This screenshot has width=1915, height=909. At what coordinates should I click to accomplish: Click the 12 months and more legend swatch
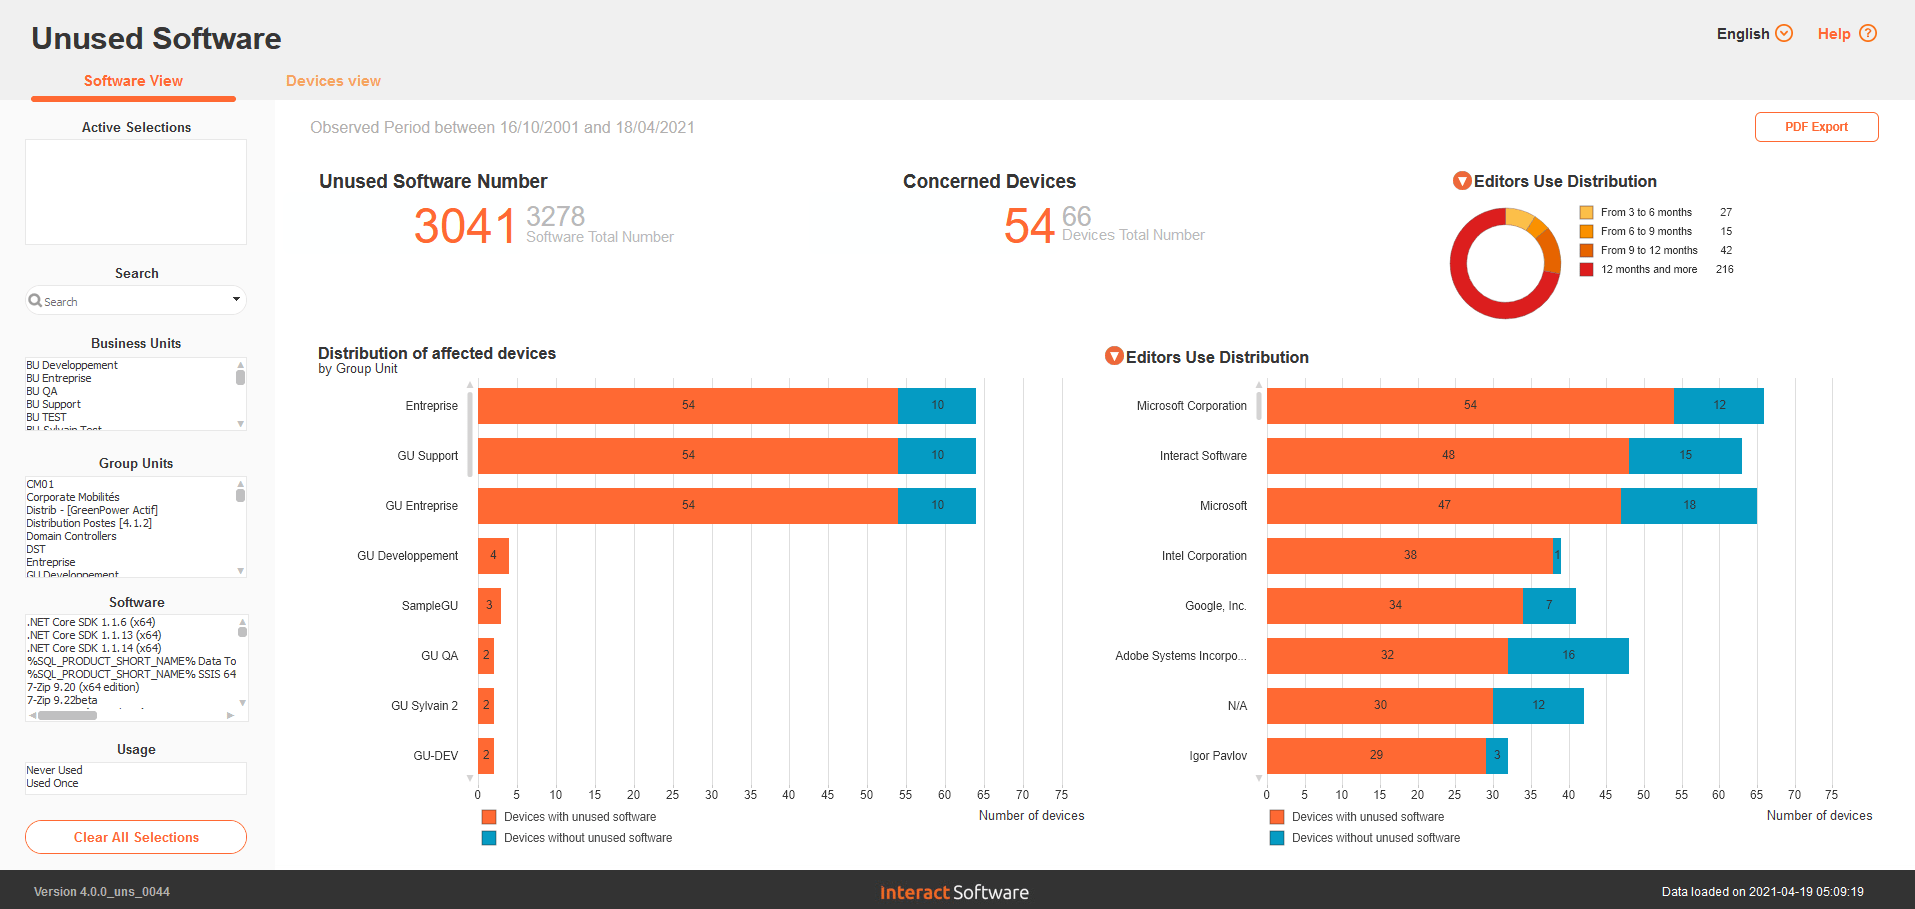[x=1586, y=269]
